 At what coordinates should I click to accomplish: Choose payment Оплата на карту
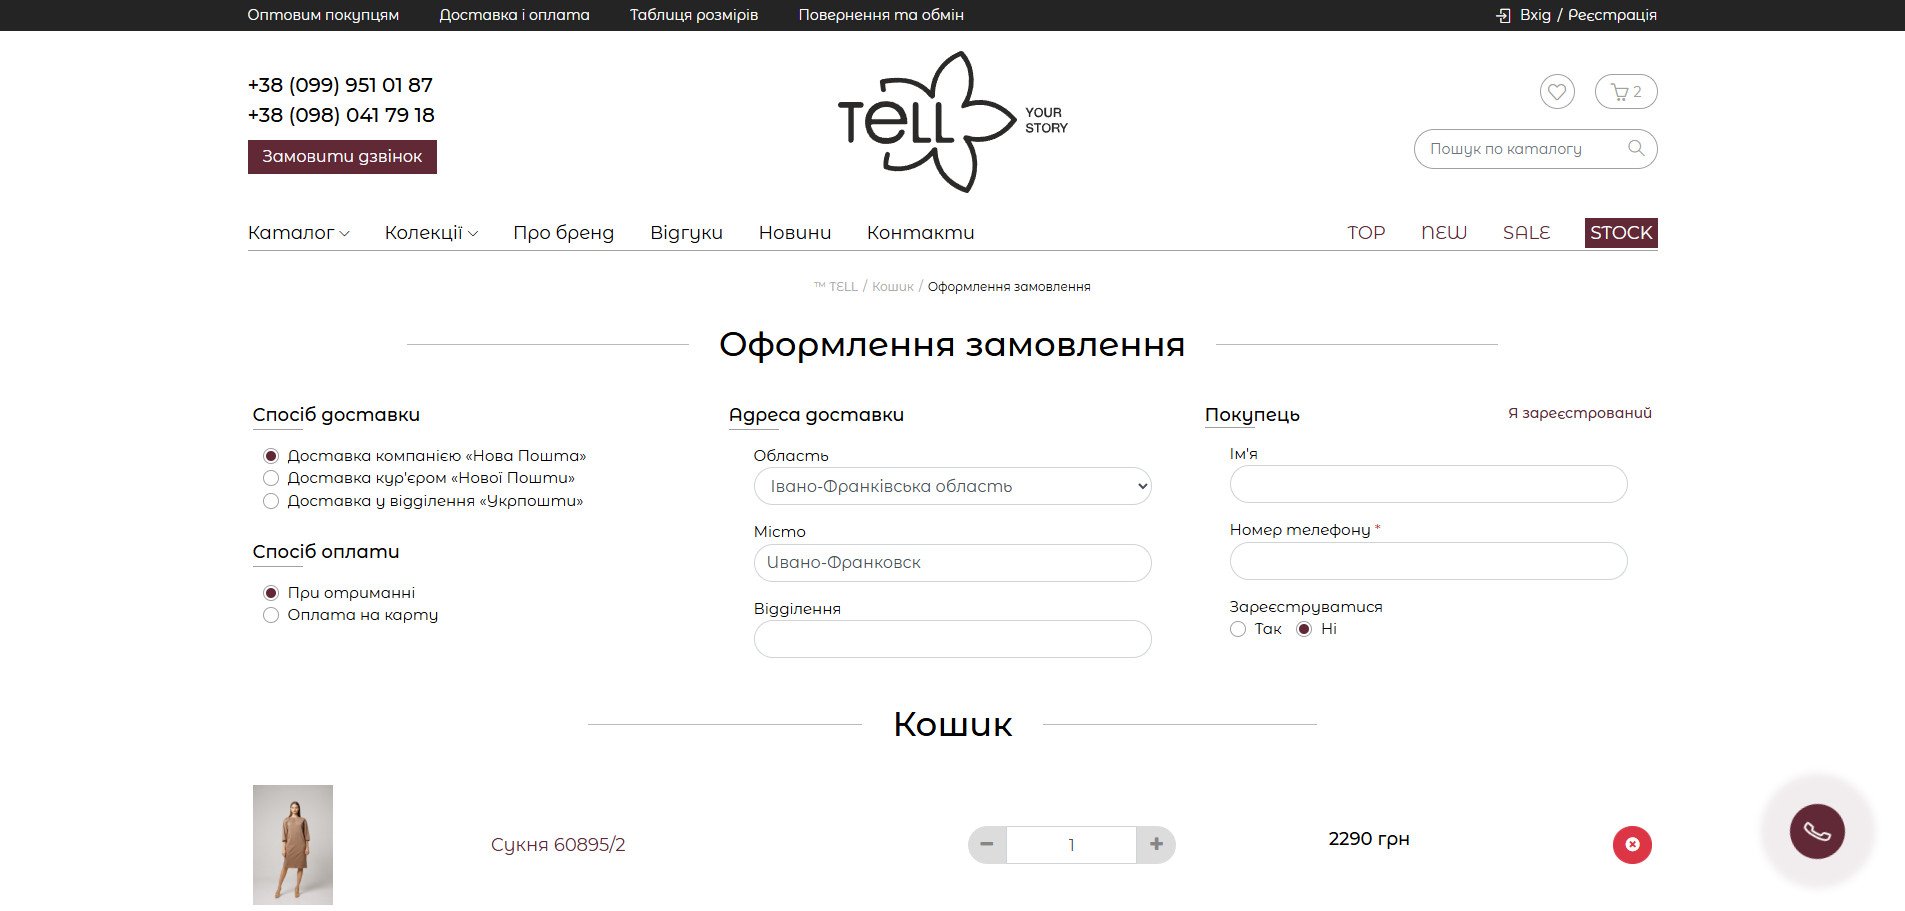coord(271,615)
